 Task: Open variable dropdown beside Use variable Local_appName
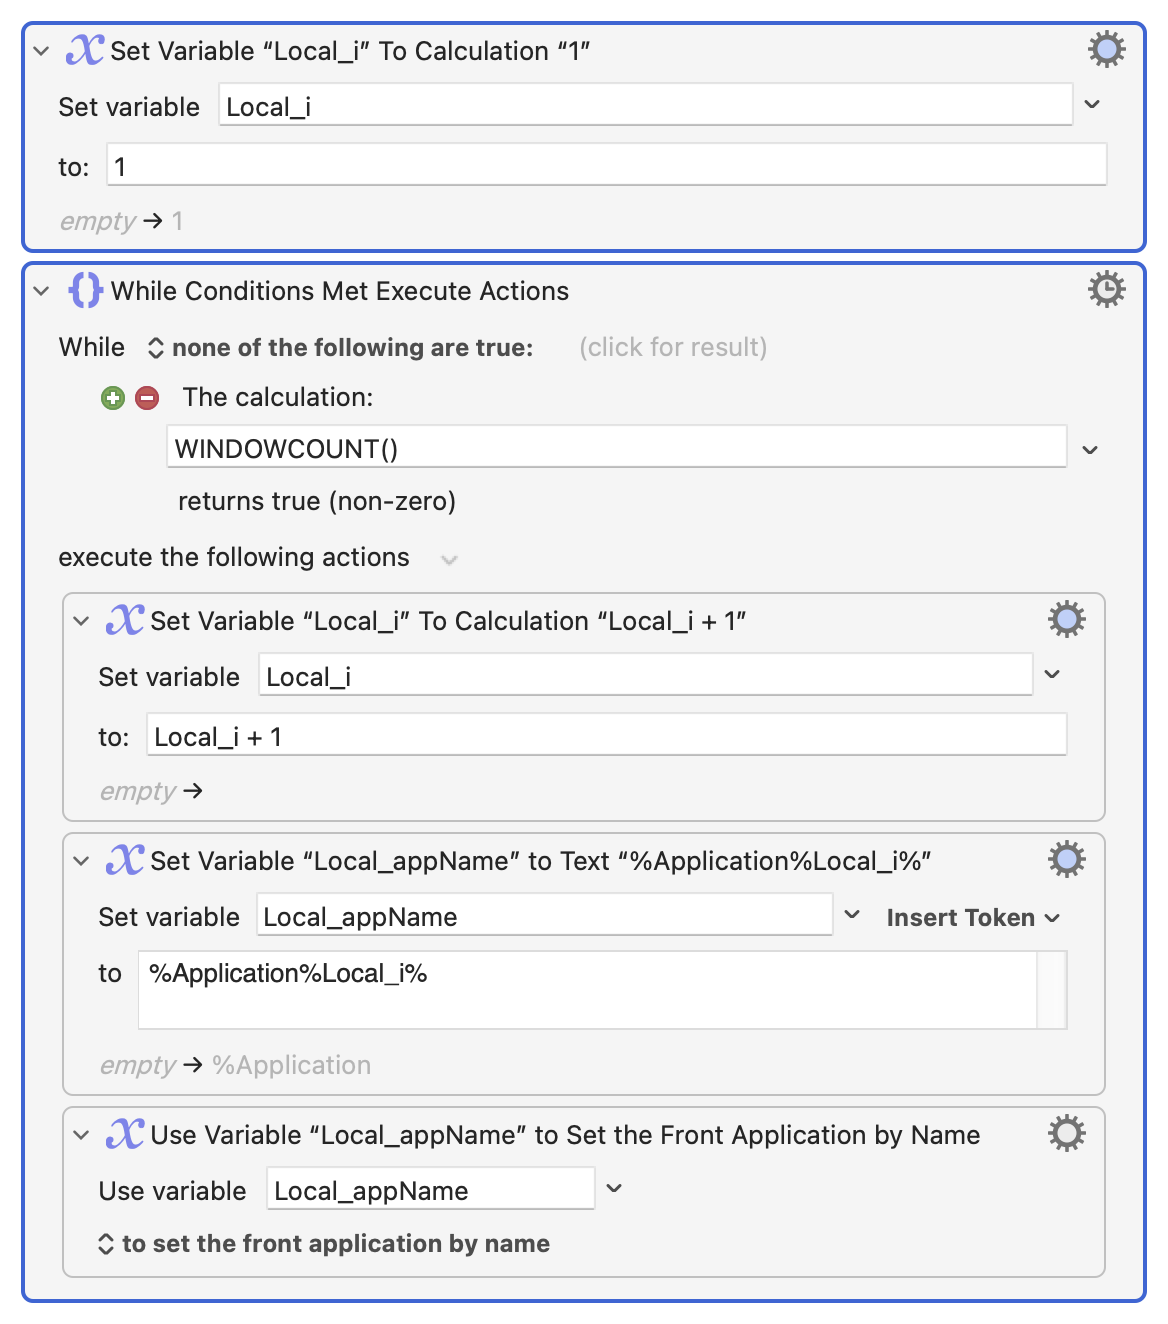click(x=614, y=1189)
